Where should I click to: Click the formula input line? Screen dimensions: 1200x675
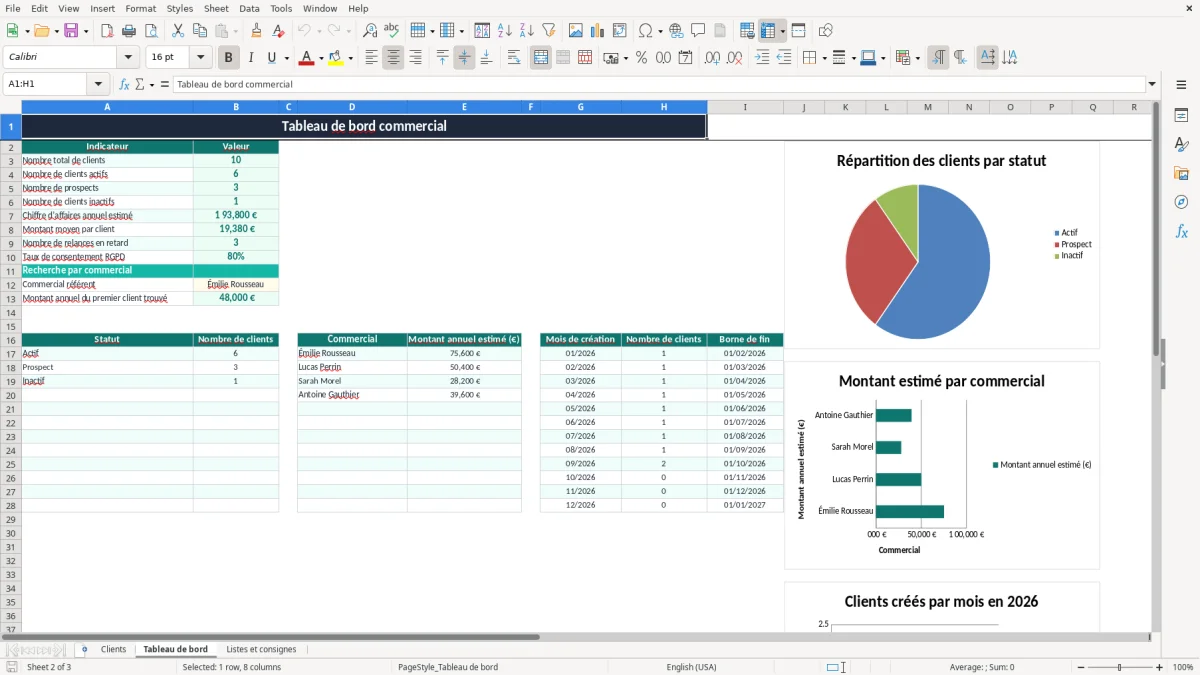point(658,85)
